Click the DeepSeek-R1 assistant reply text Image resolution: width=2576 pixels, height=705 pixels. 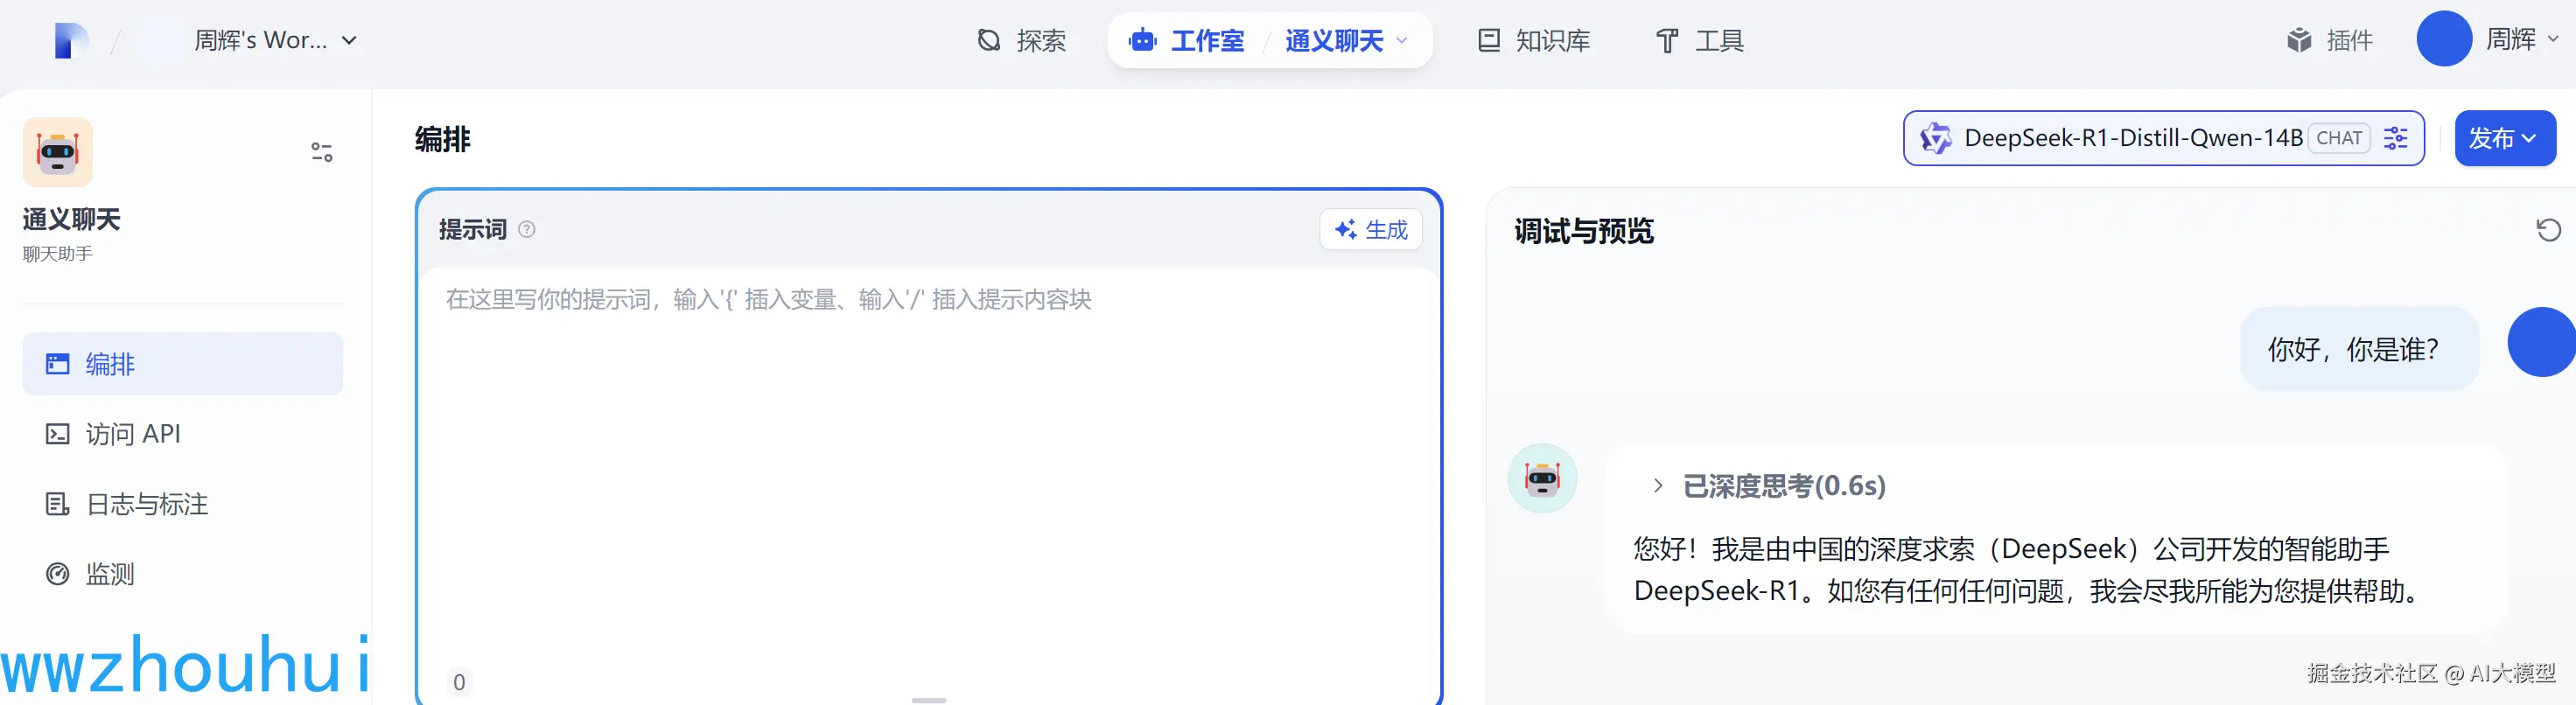click(2027, 570)
